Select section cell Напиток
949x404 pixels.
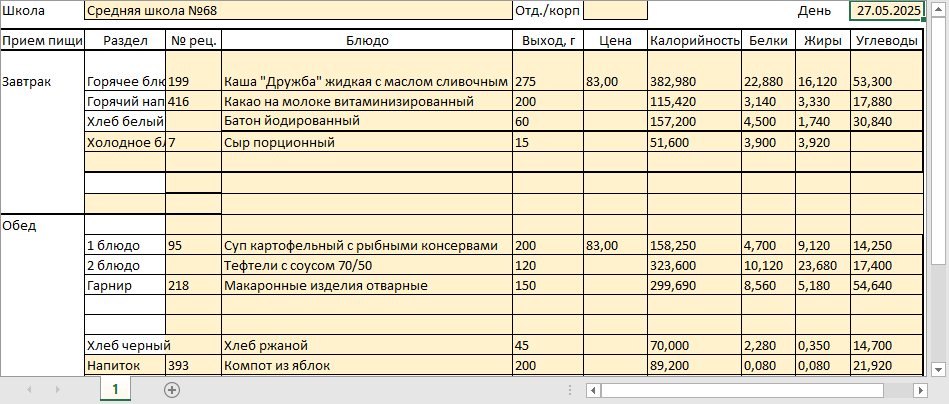point(125,365)
